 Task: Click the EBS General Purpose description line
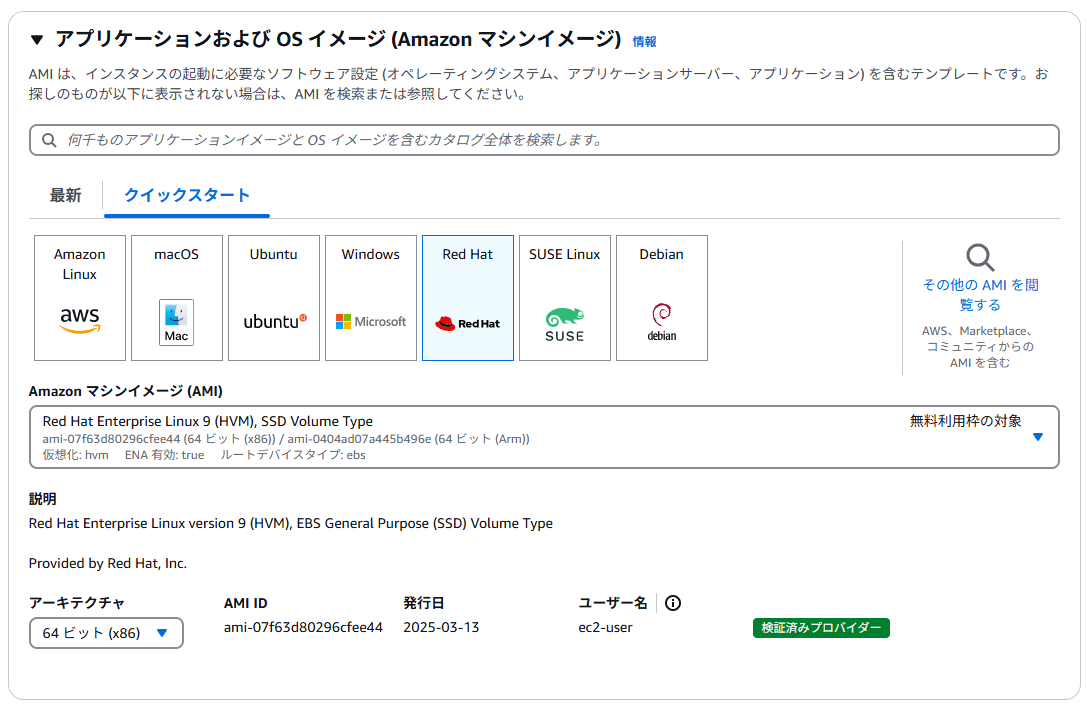coord(290,523)
